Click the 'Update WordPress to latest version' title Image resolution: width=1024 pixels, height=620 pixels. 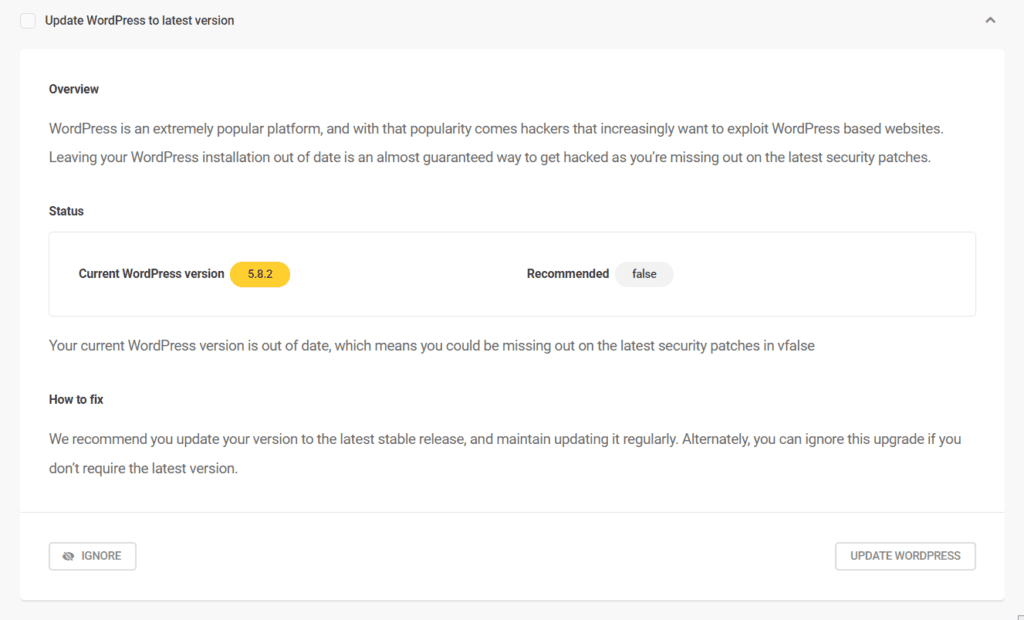click(x=139, y=21)
